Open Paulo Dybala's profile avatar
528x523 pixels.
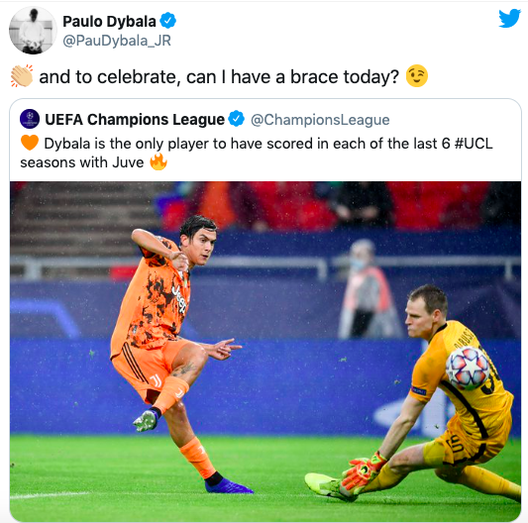click(33, 30)
